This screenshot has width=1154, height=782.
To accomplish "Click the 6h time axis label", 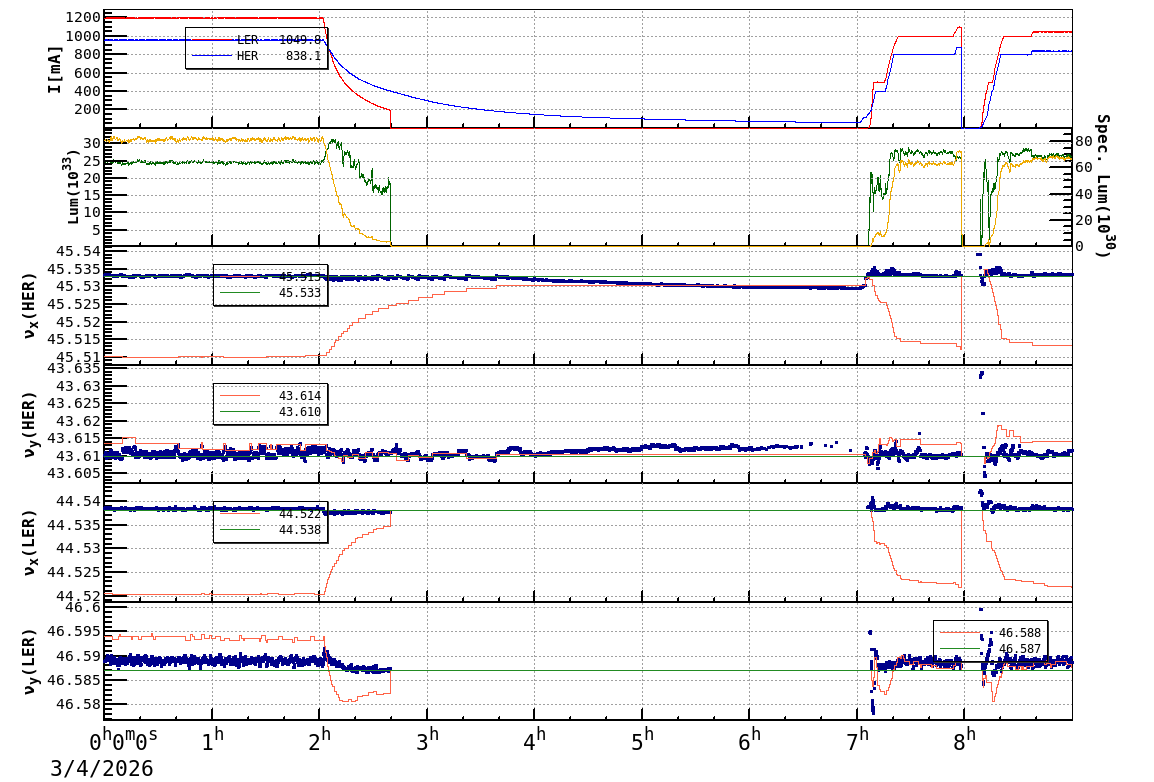I will coord(750,740).
